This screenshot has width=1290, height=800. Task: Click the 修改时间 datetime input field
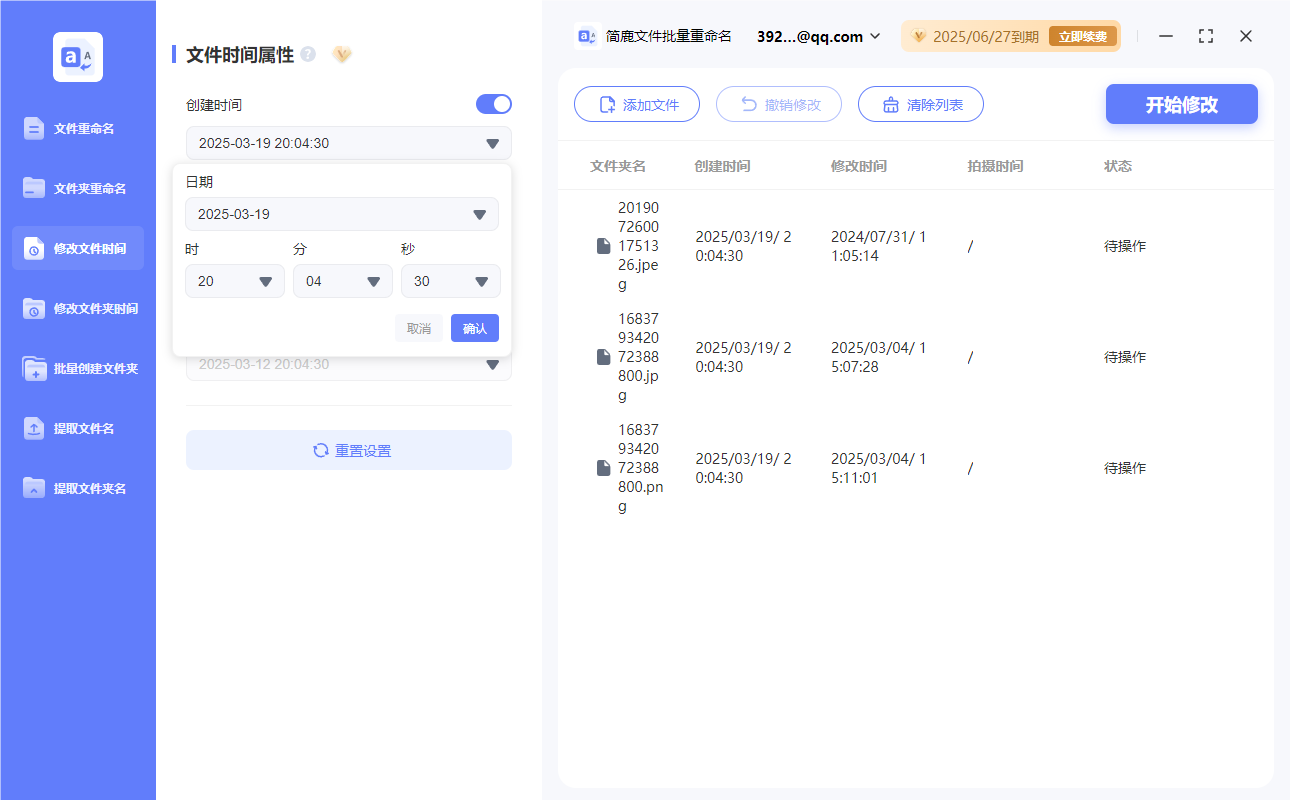coord(348,364)
